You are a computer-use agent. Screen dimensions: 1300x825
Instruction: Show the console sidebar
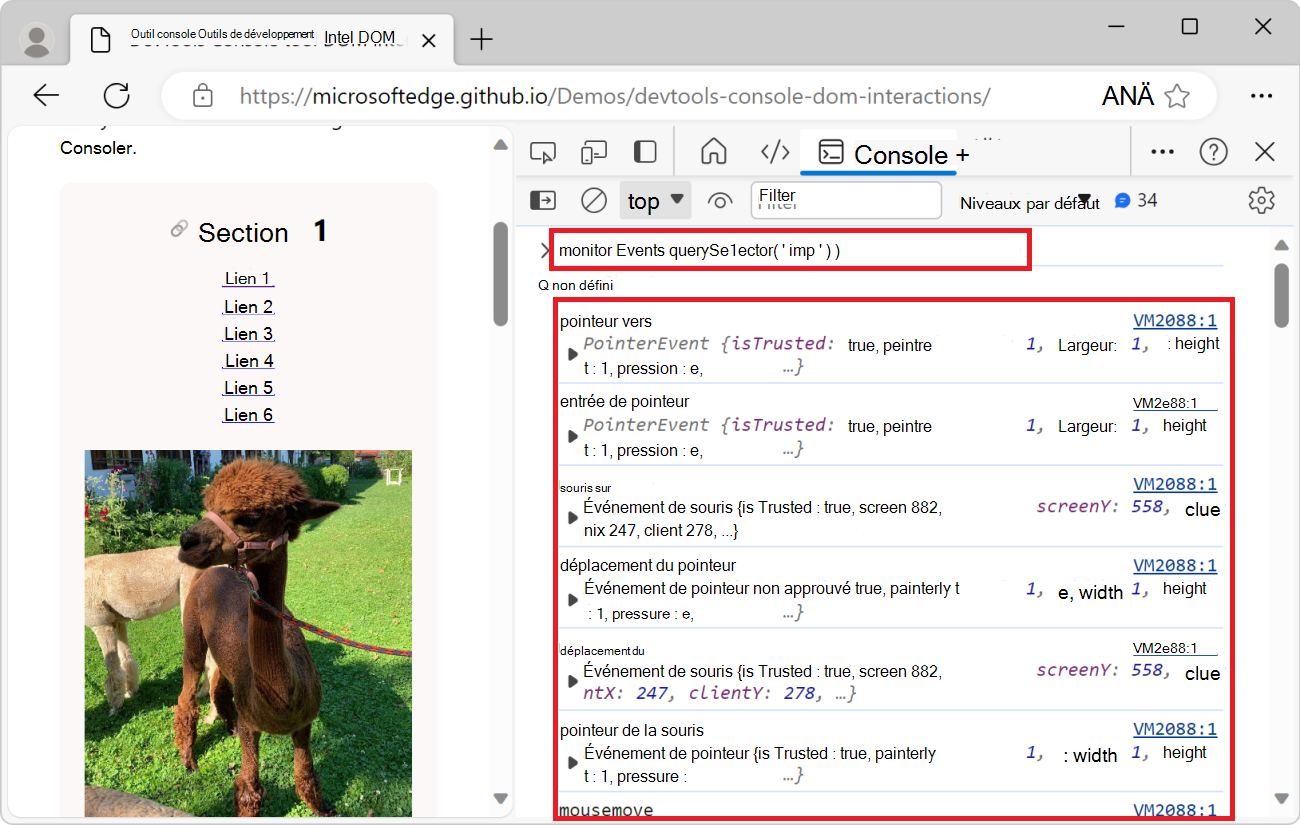542,200
